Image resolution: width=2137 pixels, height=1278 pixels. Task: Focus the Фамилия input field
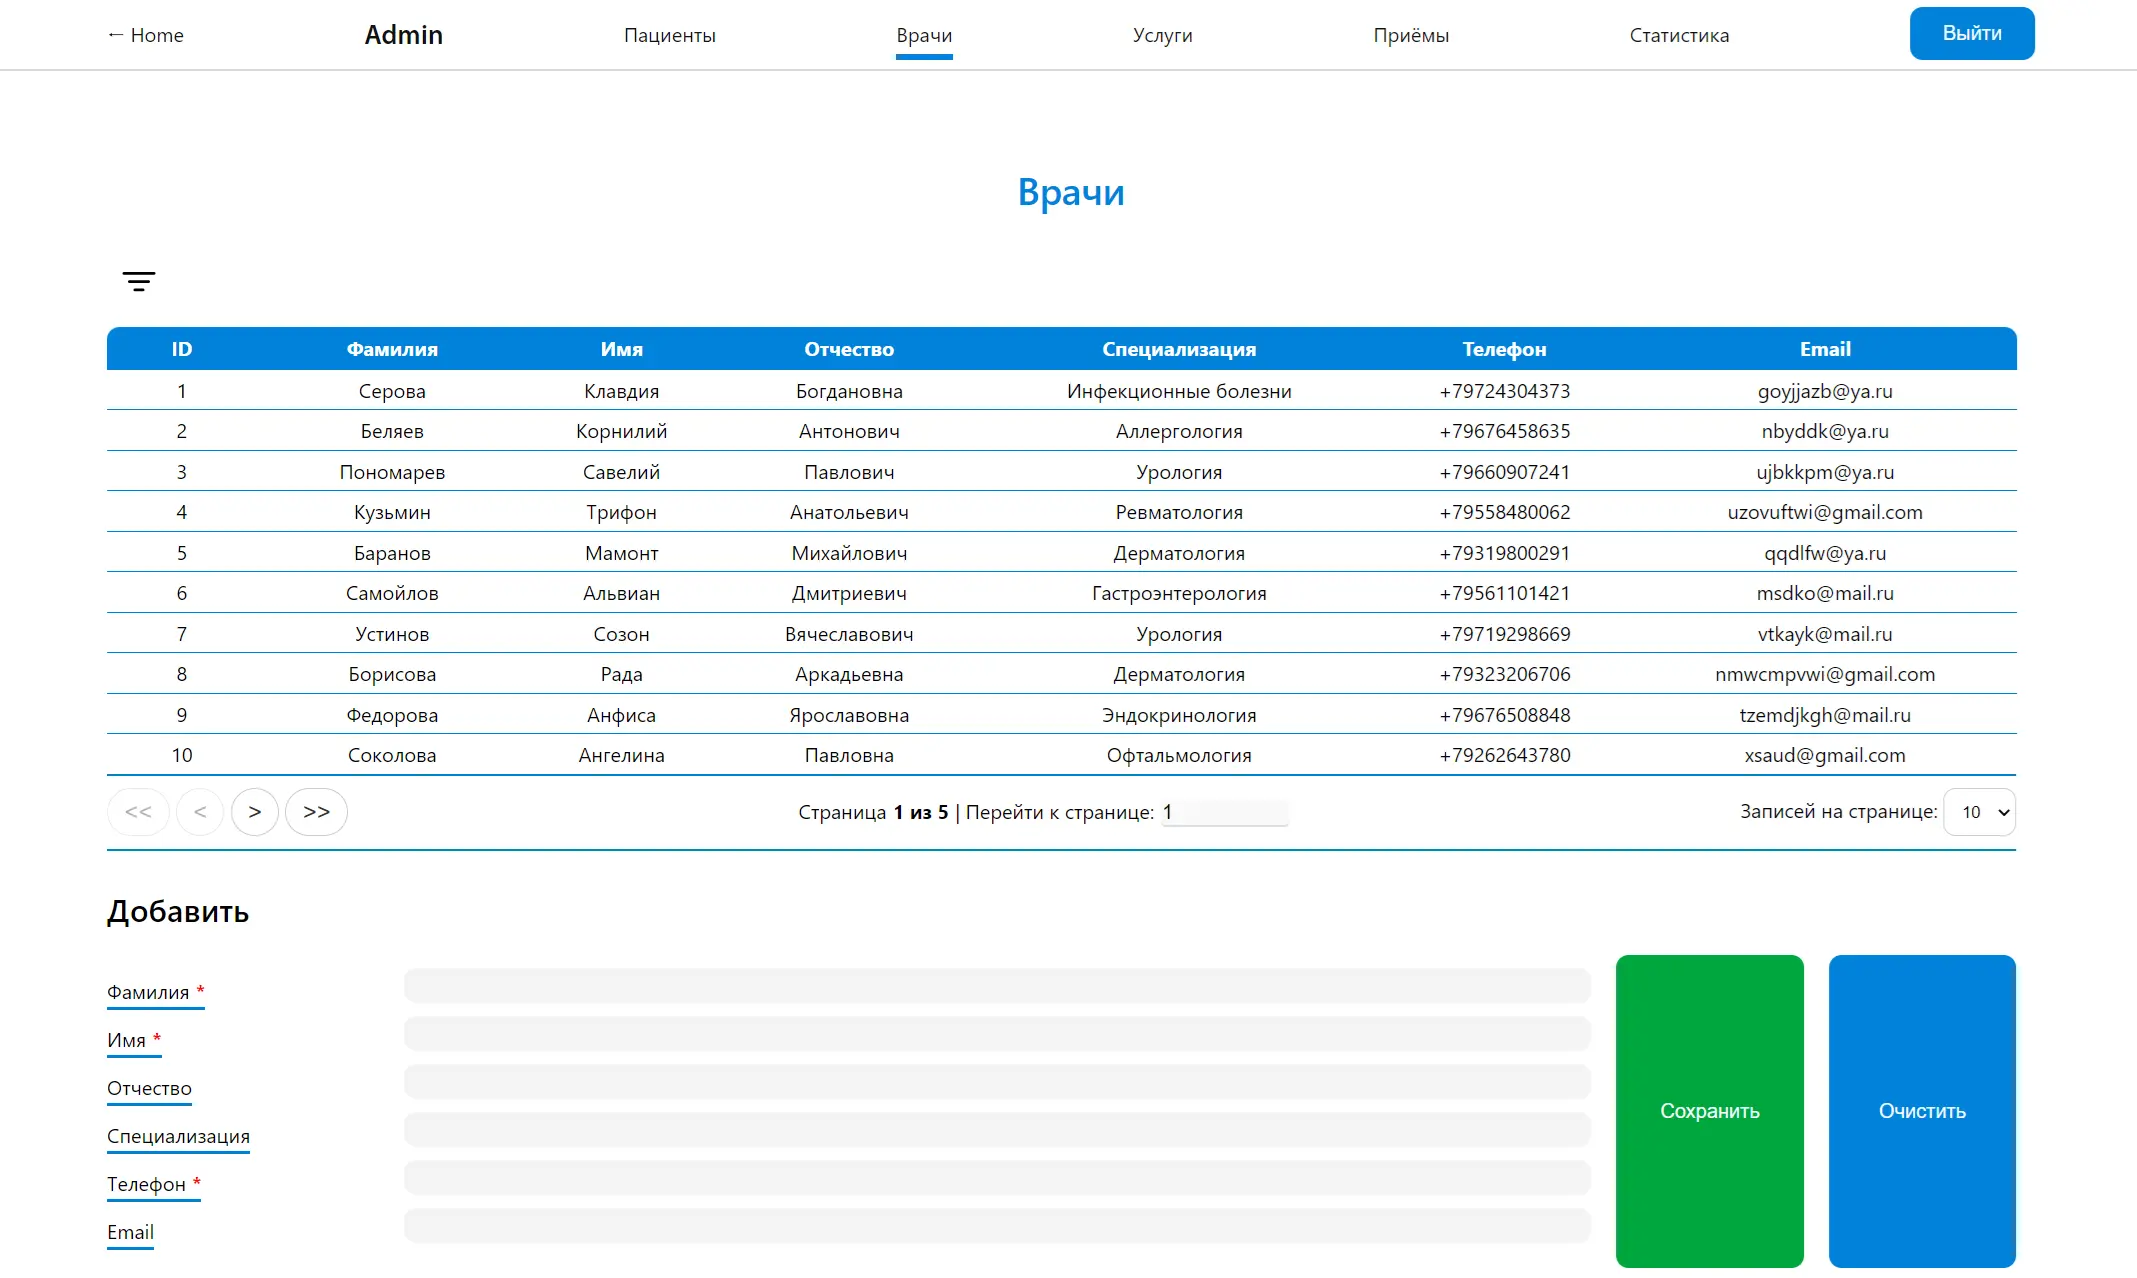996,986
